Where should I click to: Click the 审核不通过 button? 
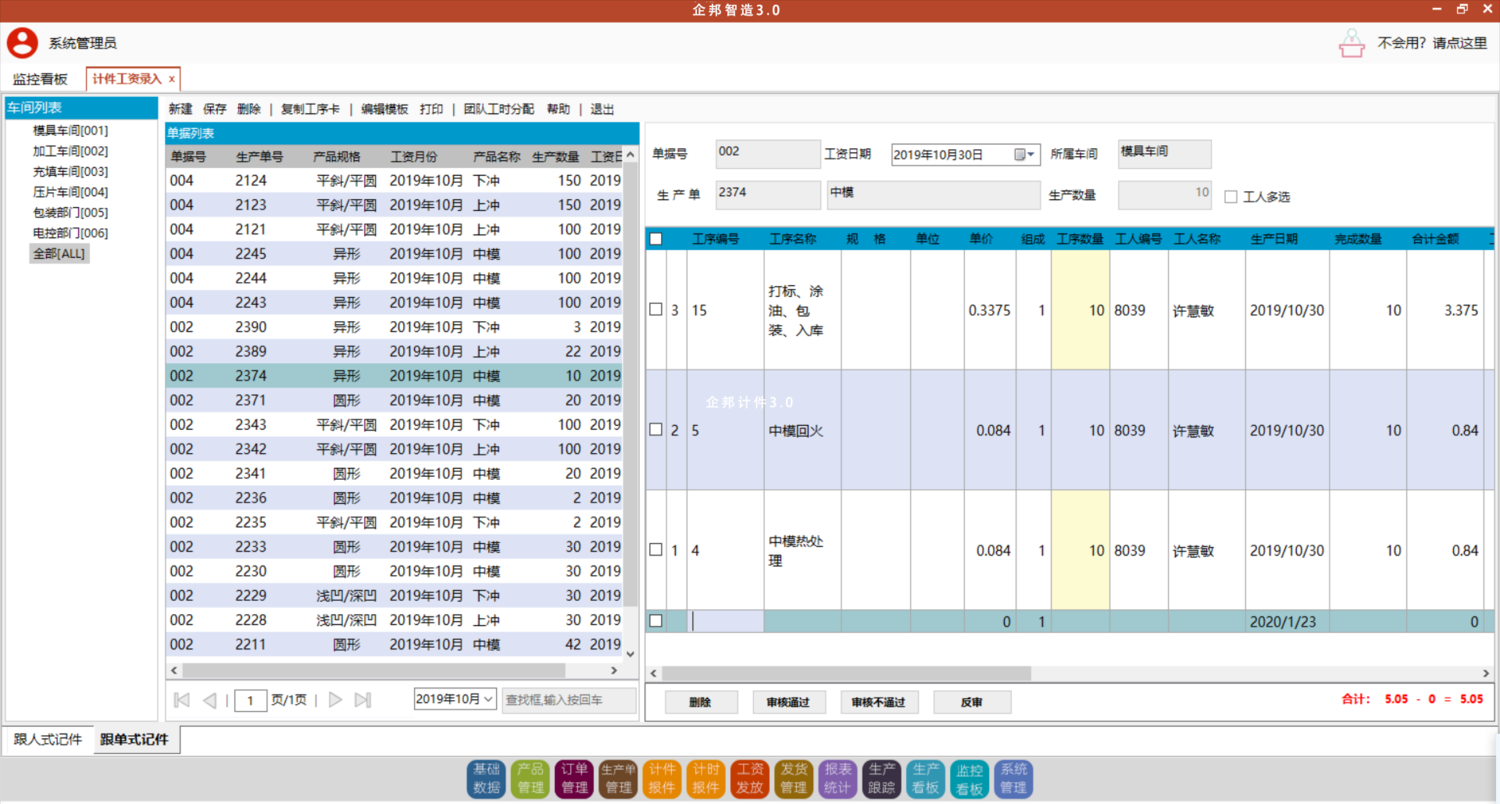pos(879,702)
